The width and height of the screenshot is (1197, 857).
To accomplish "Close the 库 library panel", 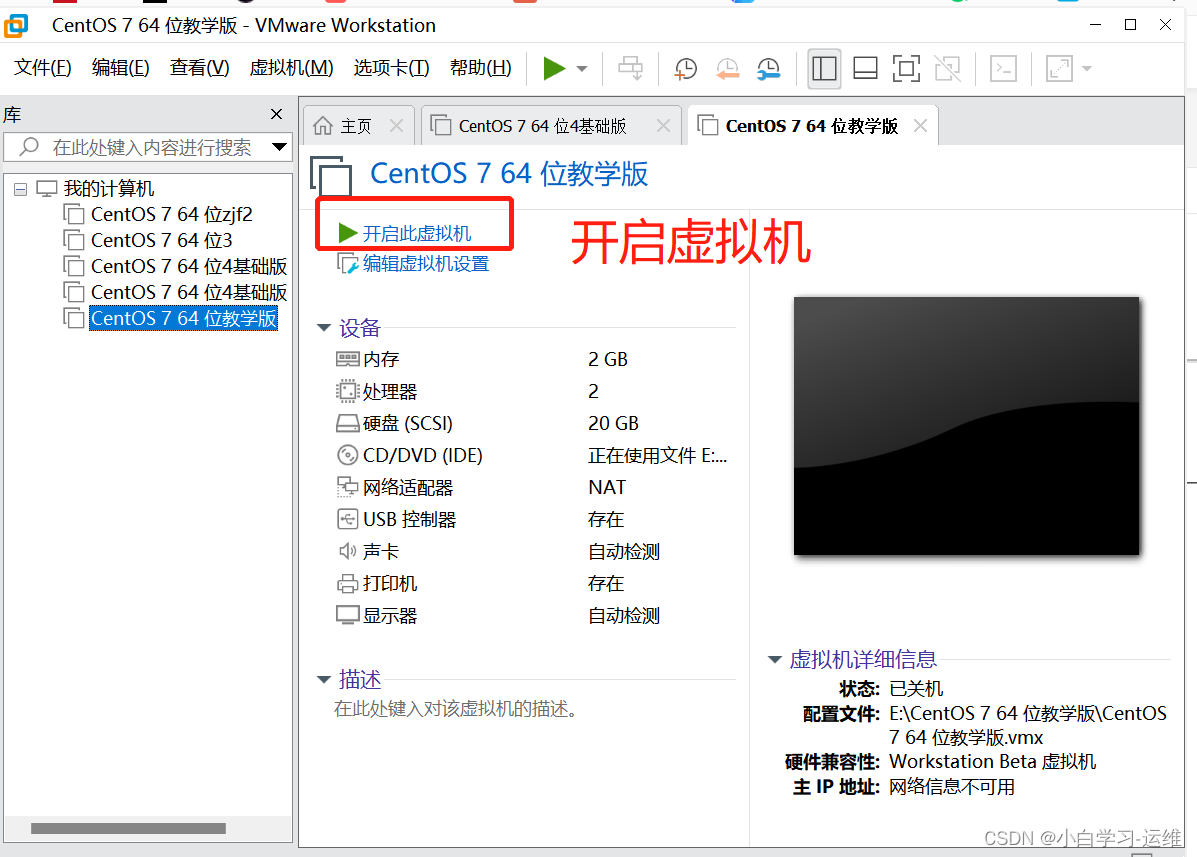I will point(276,114).
